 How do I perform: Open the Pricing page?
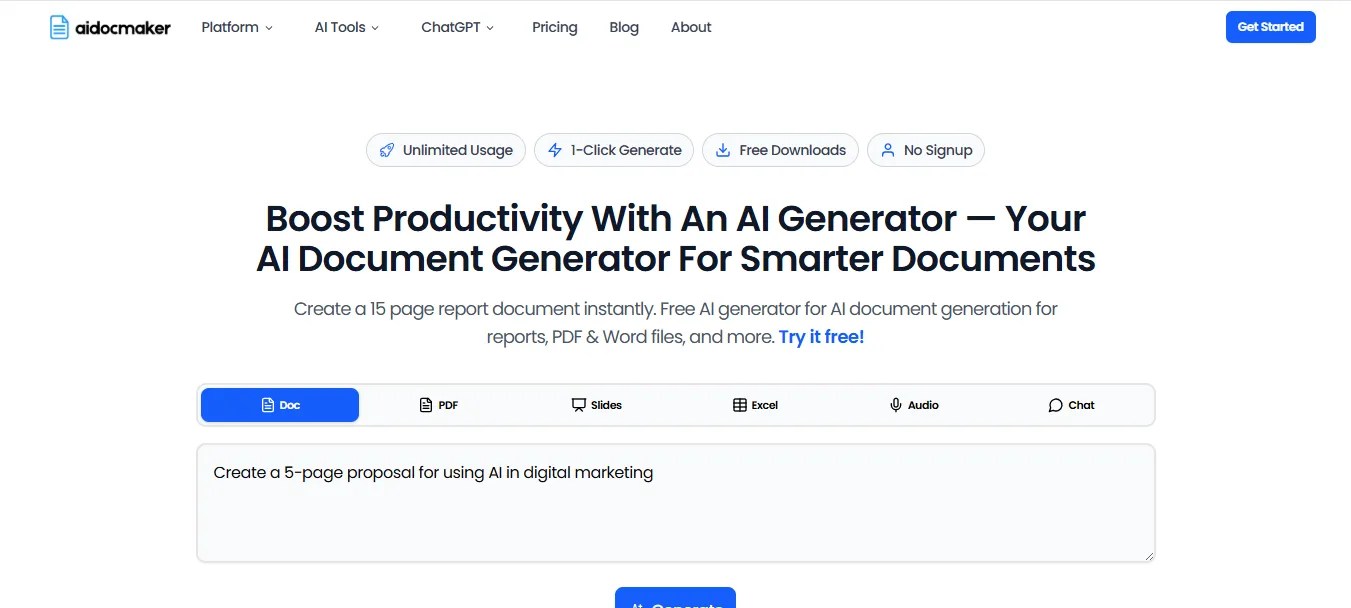coord(555,27)
